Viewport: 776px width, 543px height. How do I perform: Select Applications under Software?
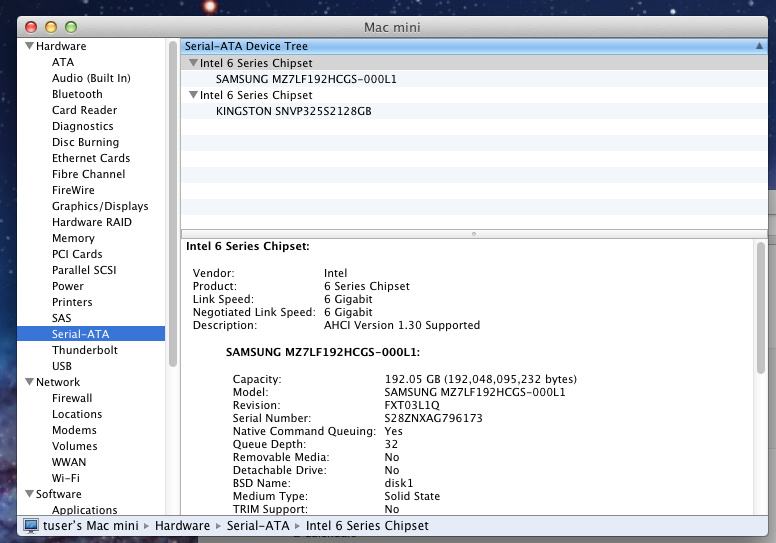tap(85, 510)
